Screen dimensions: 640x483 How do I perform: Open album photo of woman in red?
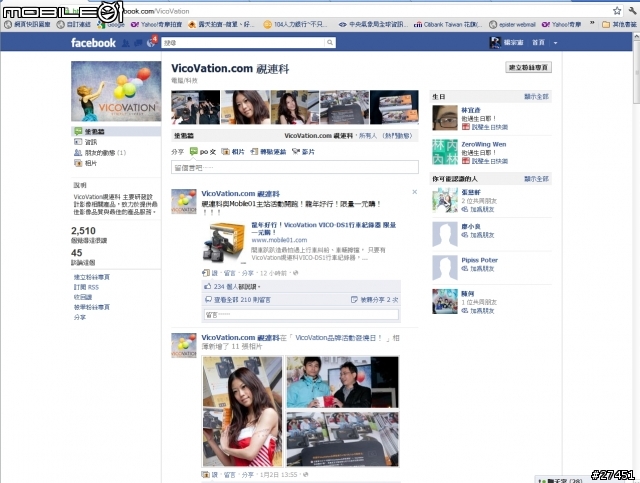pyautogui.click(x=242, y=412)
